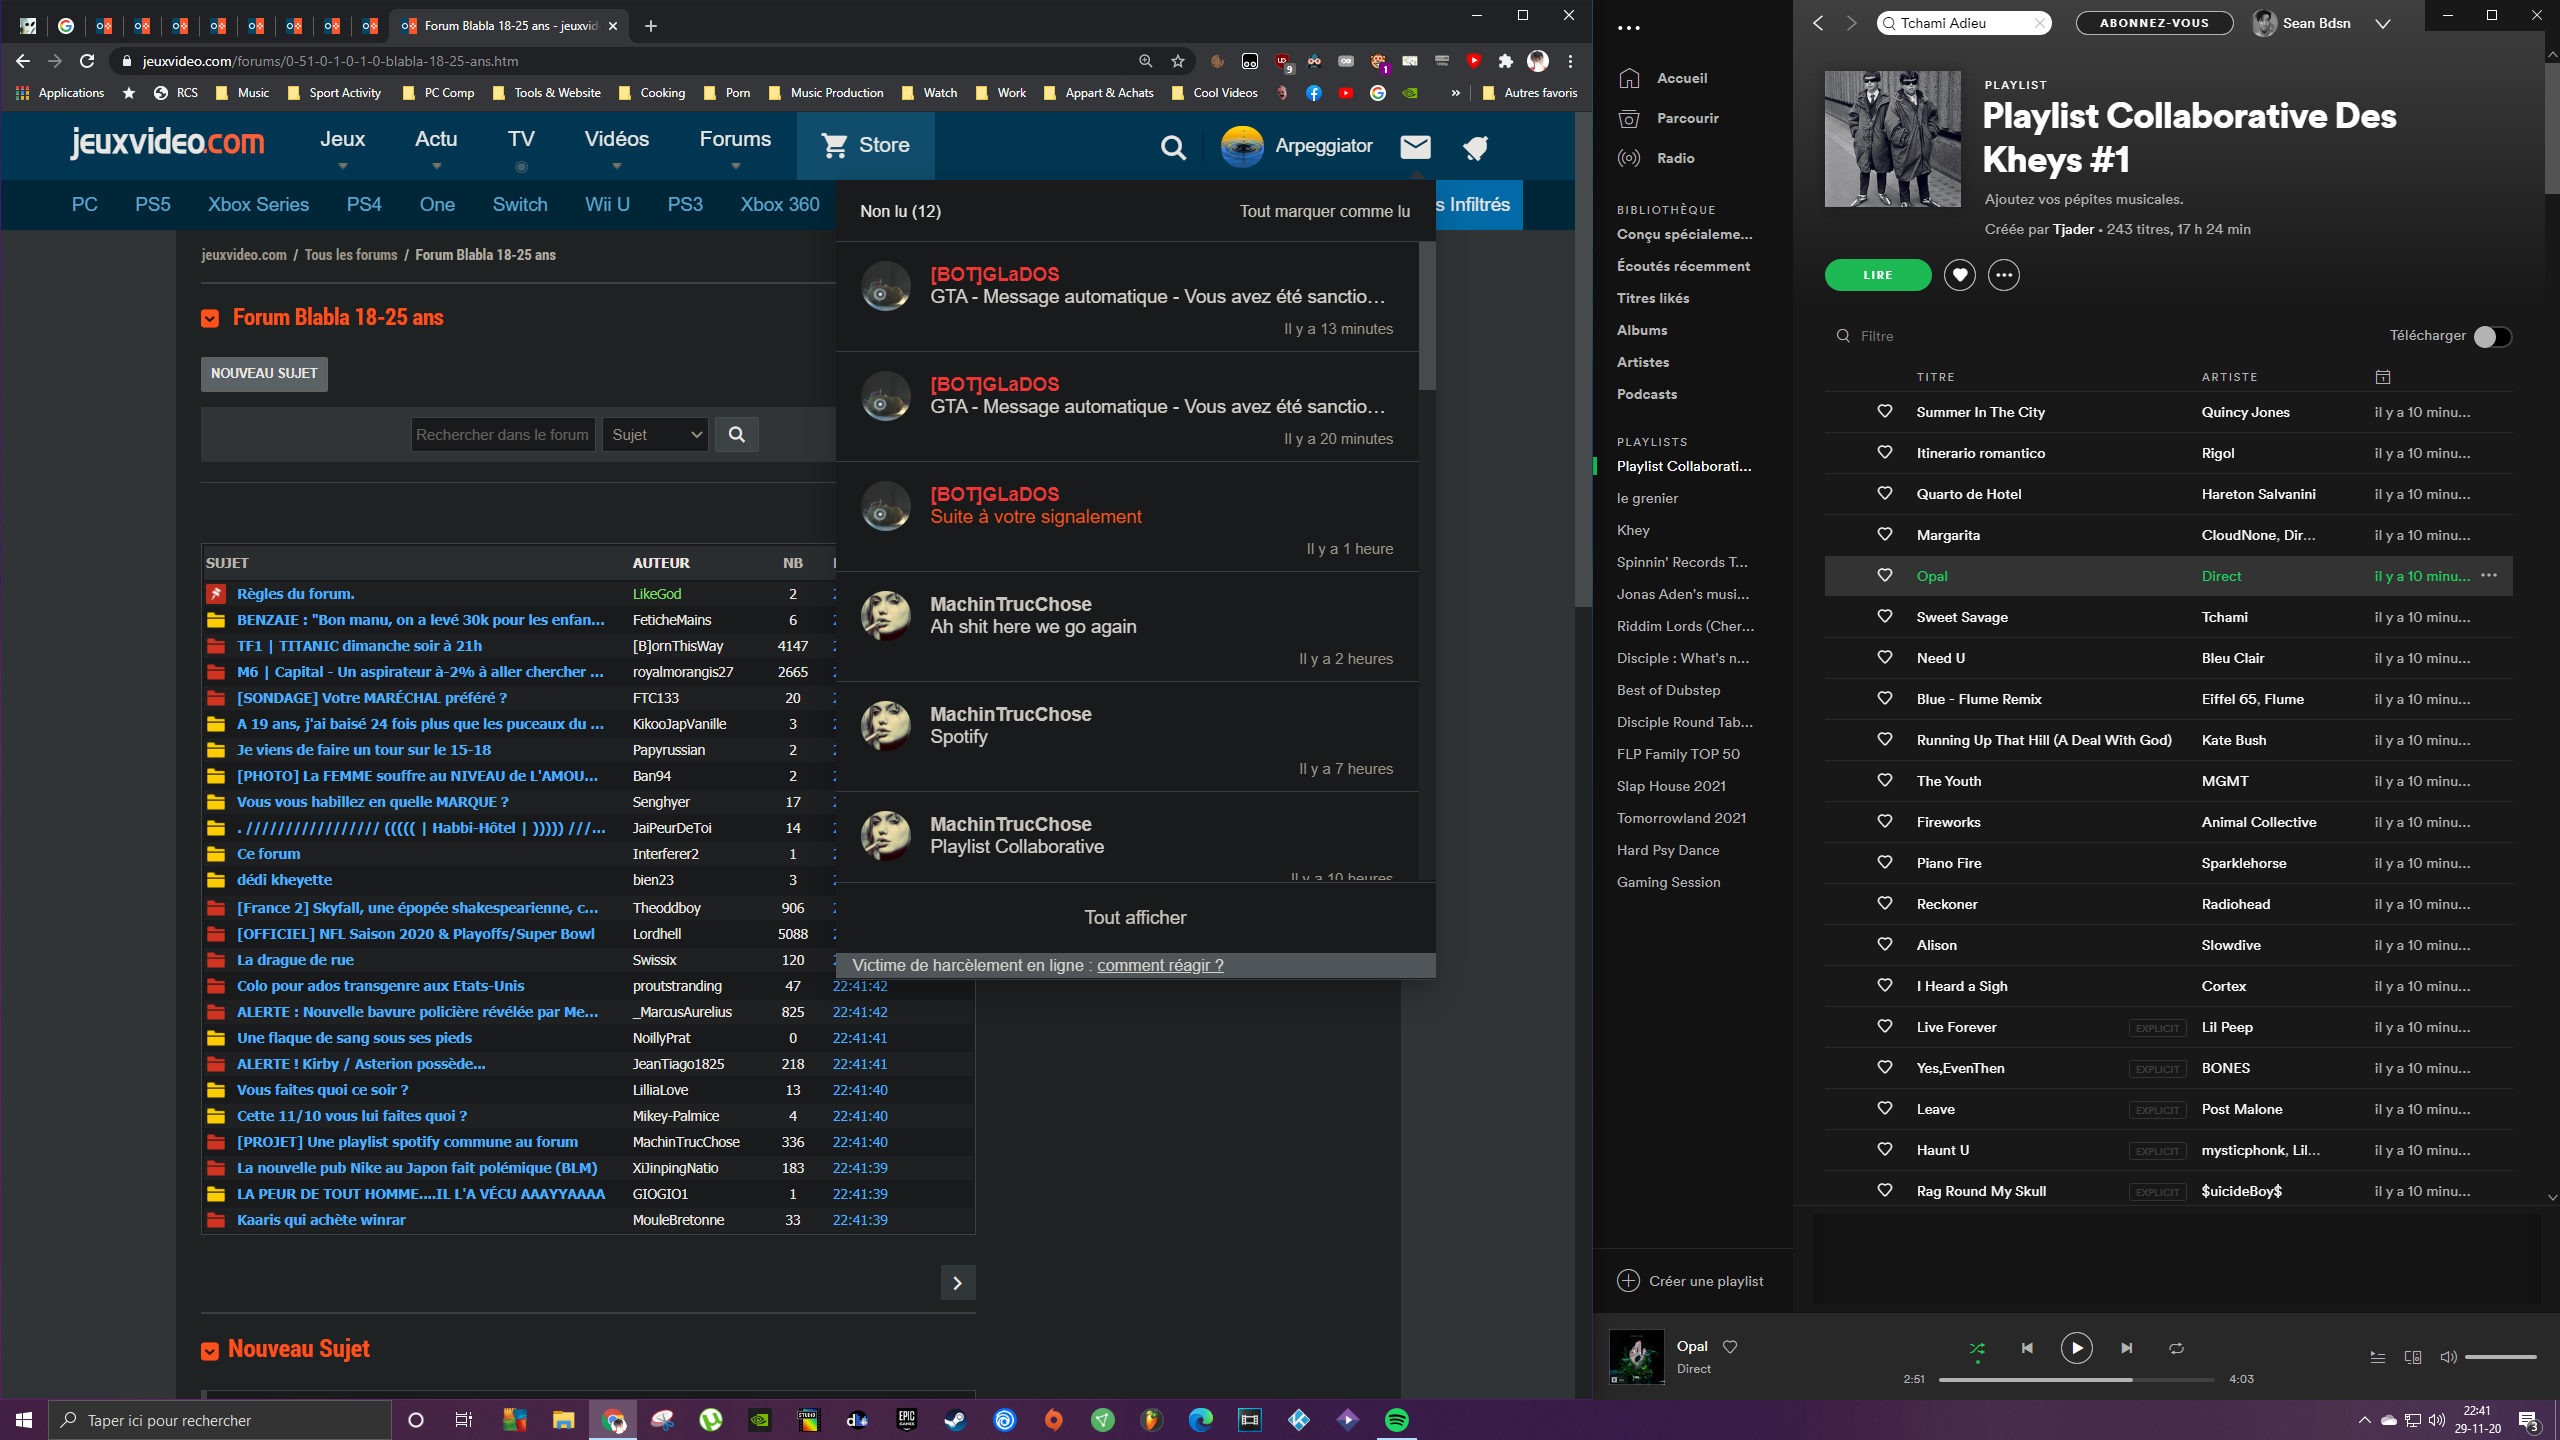
Task: Toggle the Télécharger download switch
Action: tap(2492, 337)
